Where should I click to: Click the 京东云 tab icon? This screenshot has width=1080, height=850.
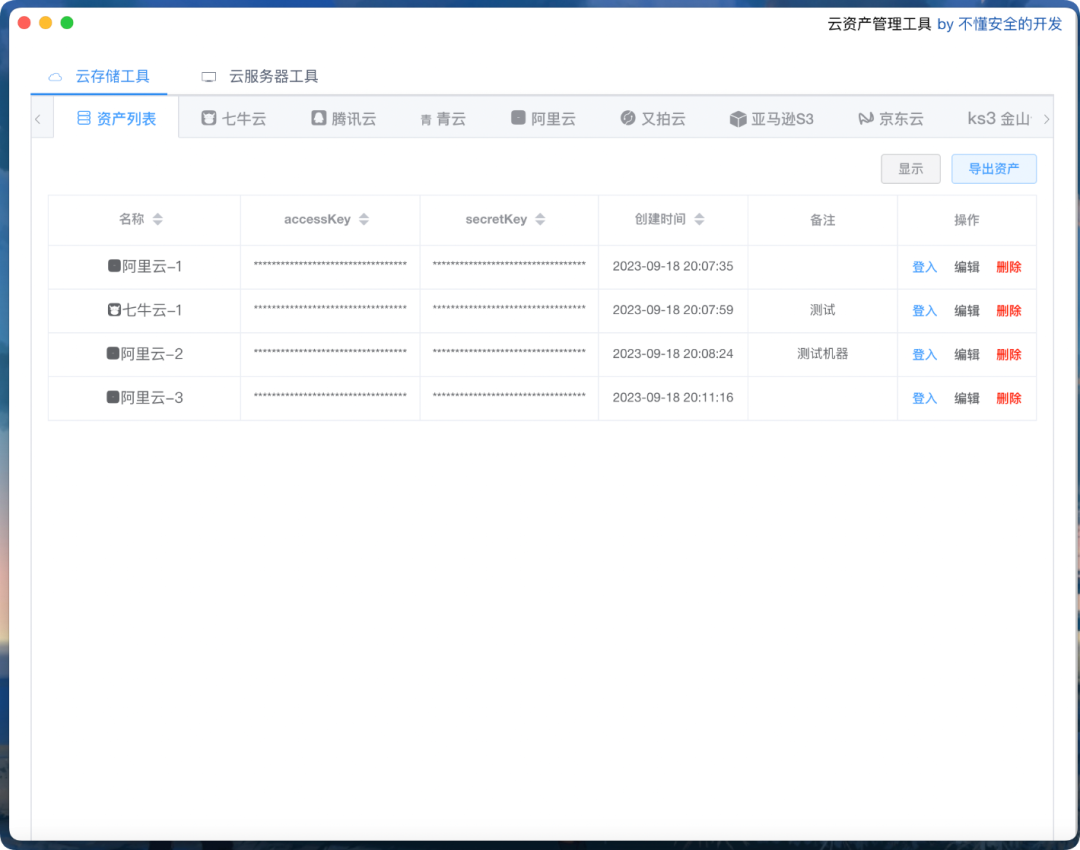tap(866, 118)
